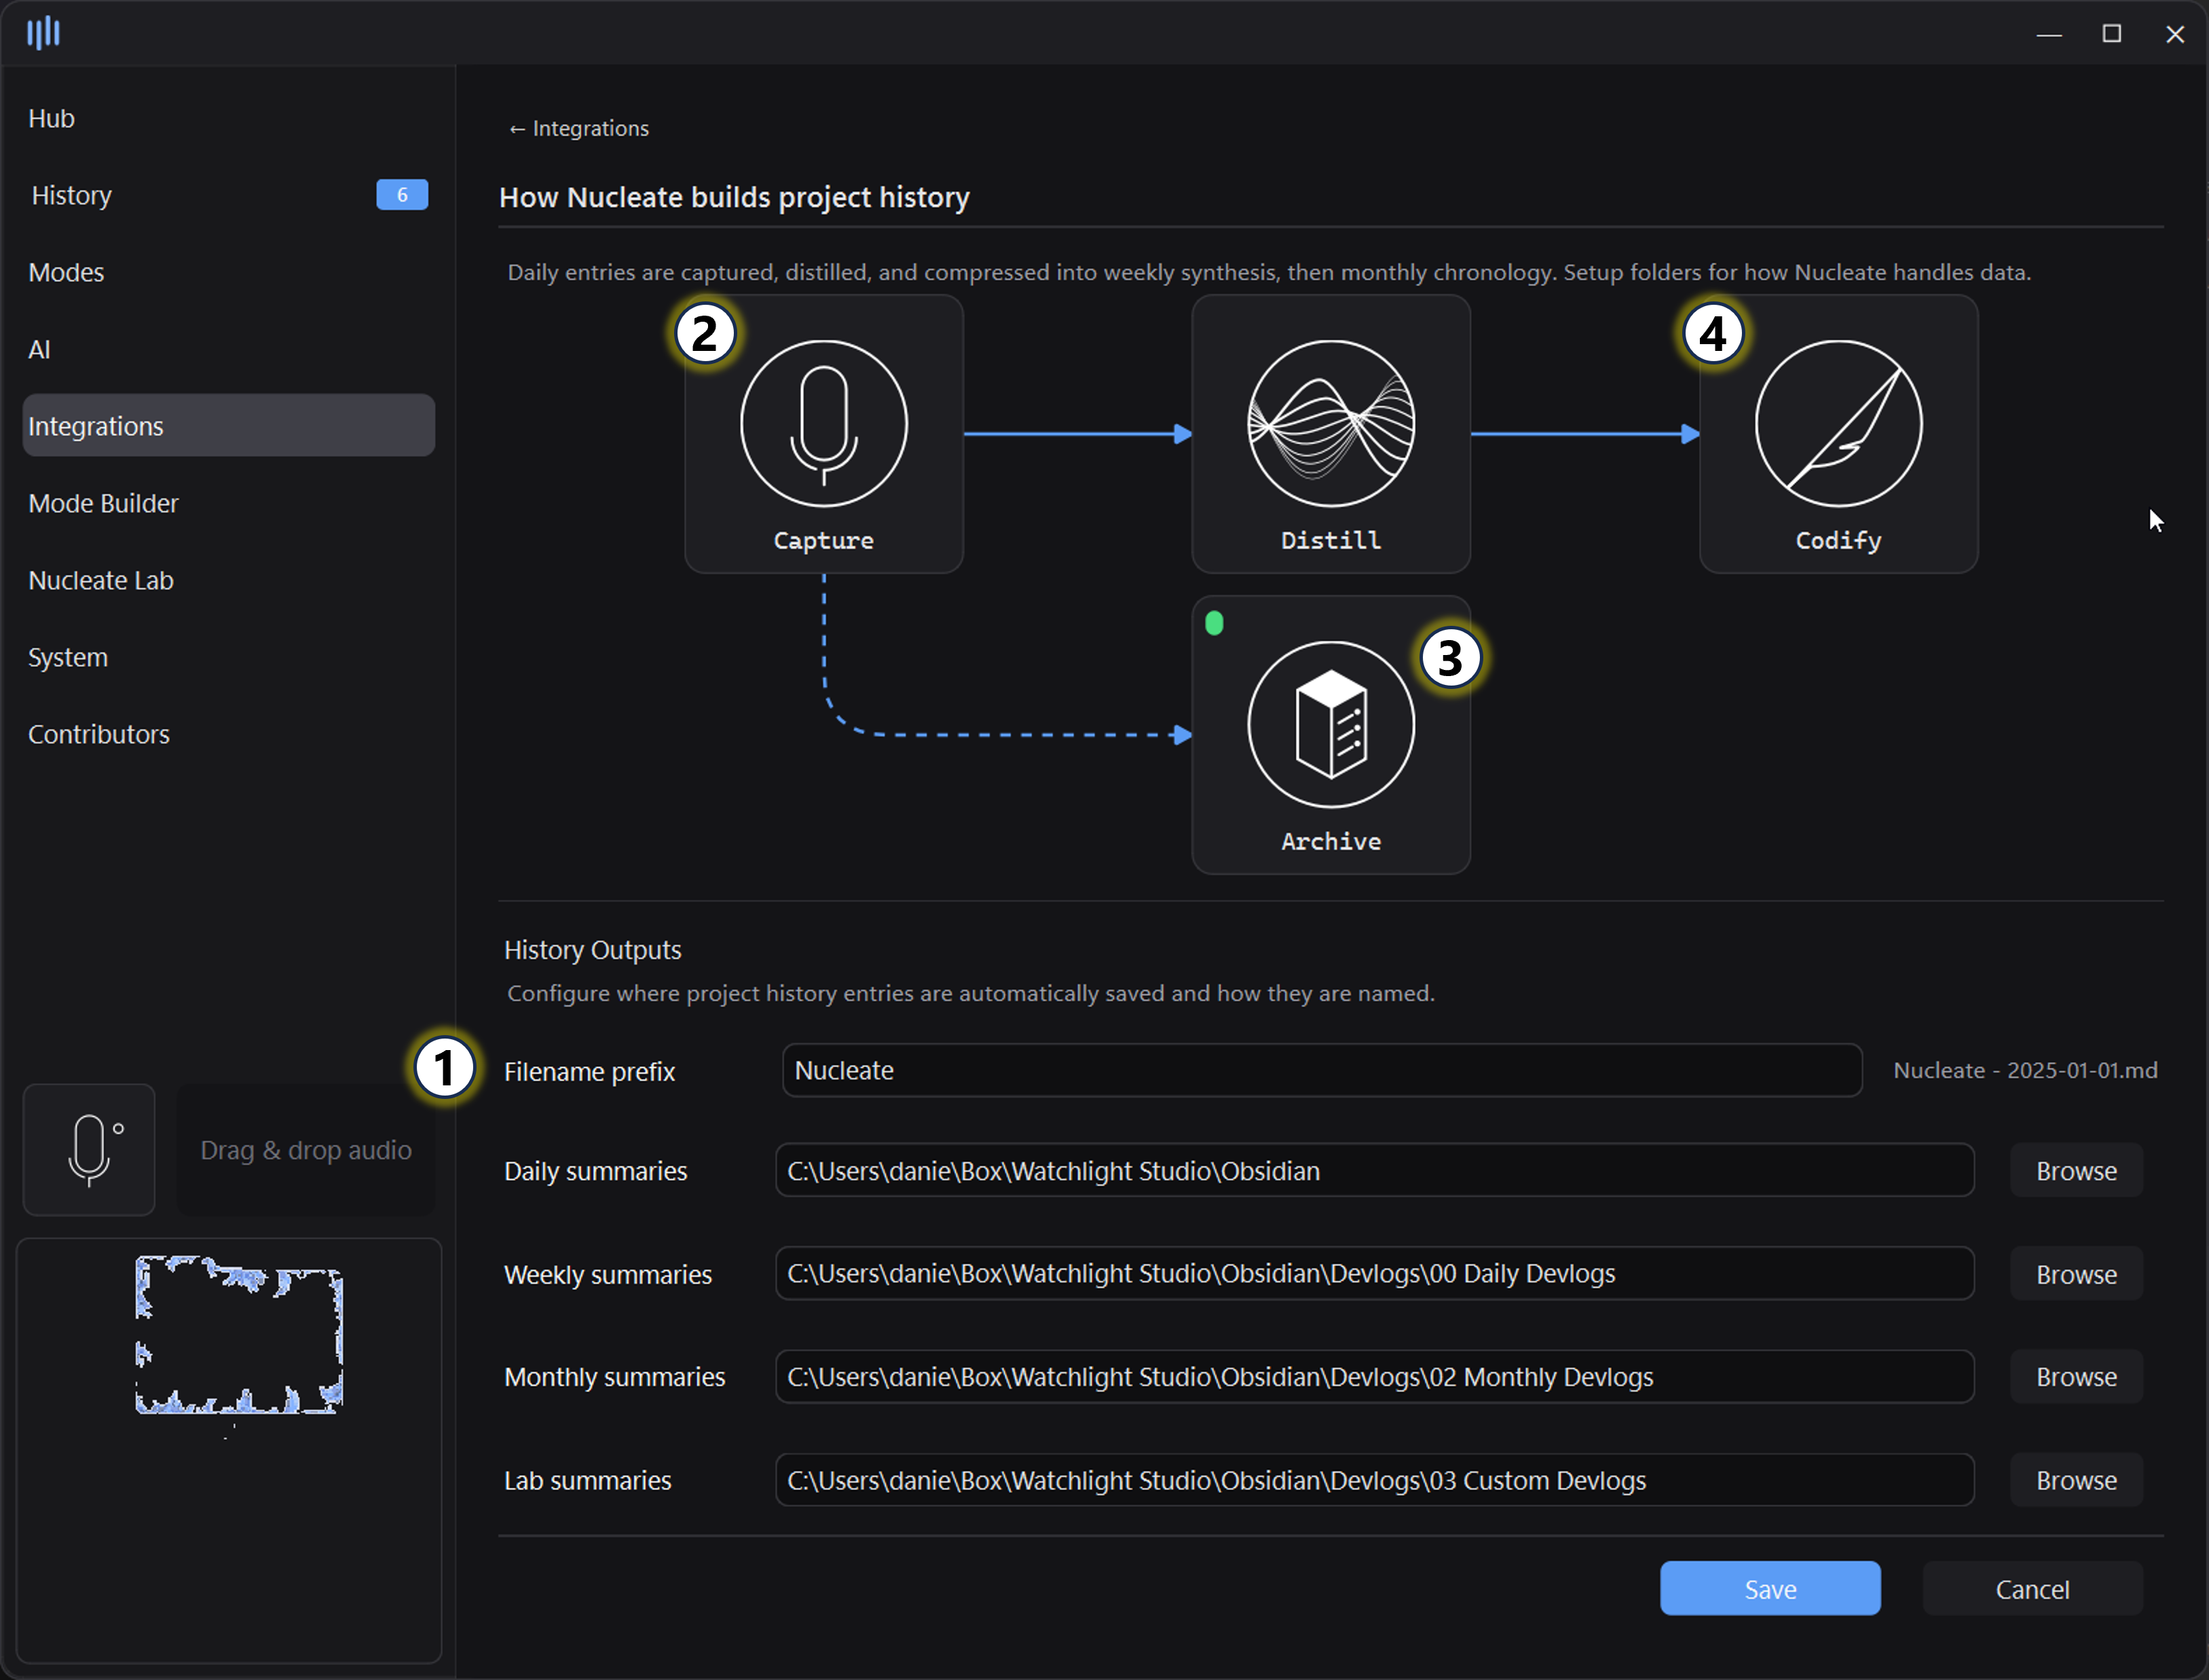Click the green status dot on Archive

tap(1214, 624)
